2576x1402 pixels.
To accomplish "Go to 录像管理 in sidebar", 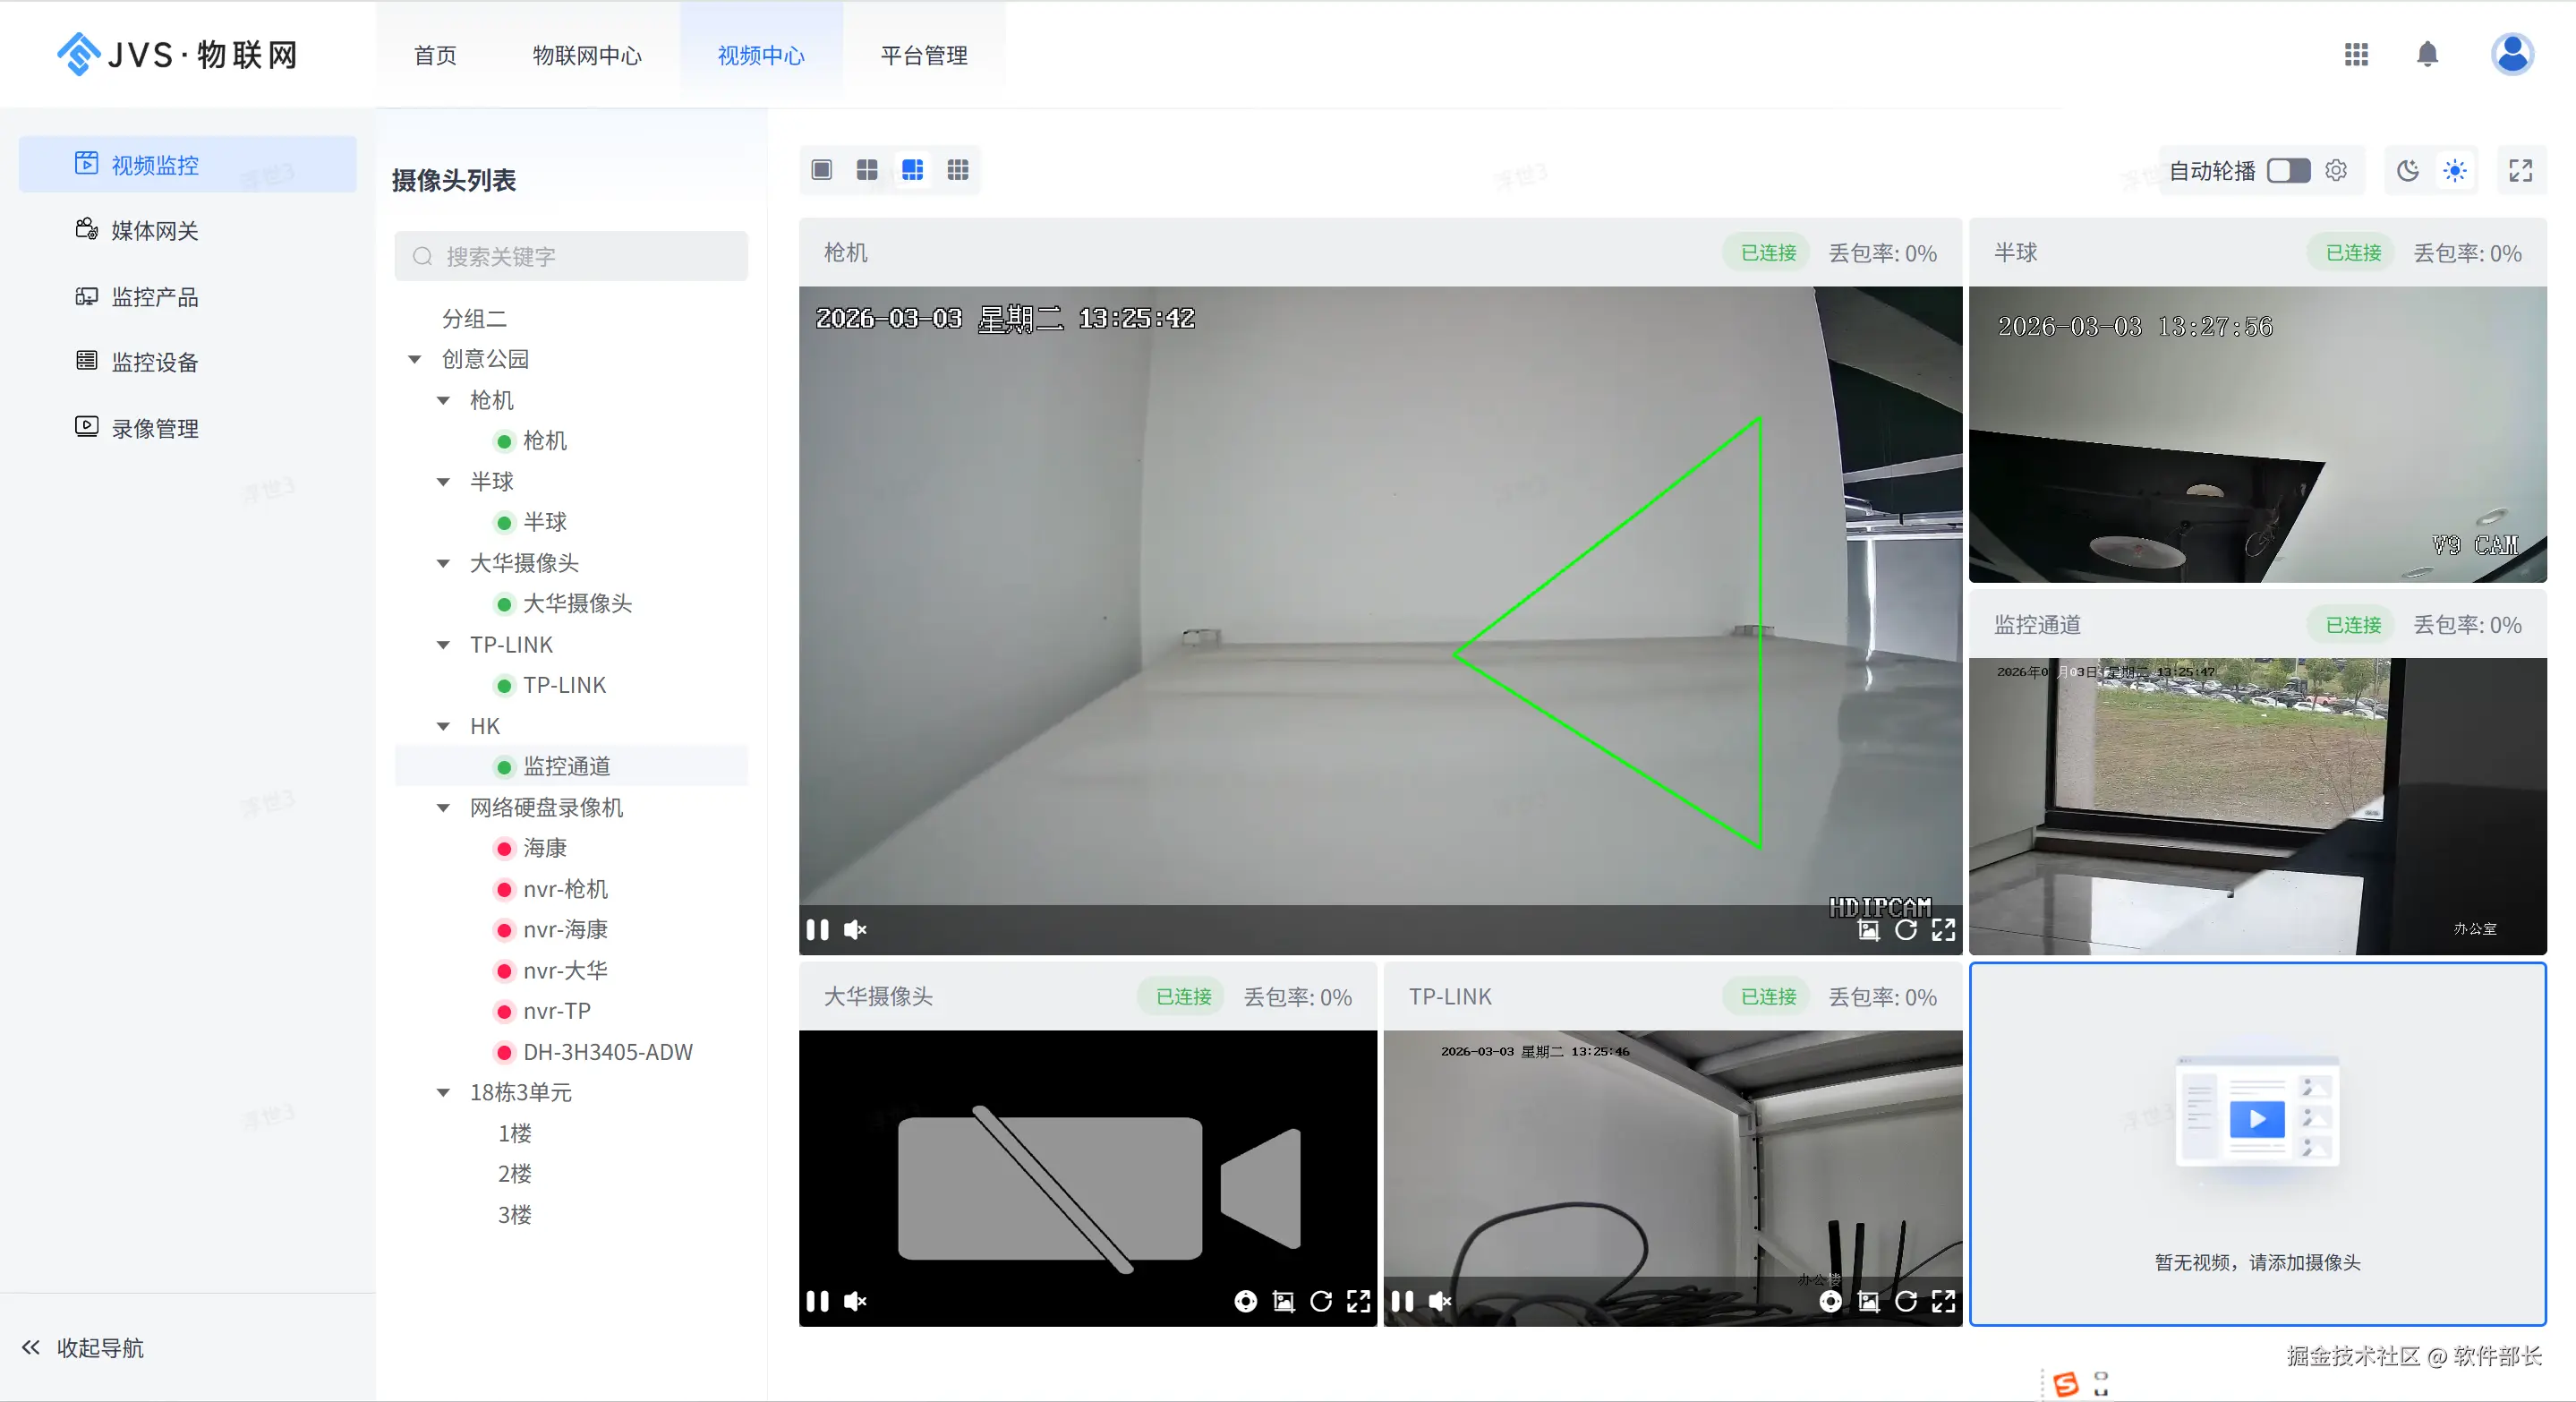I will pos(155,428).
